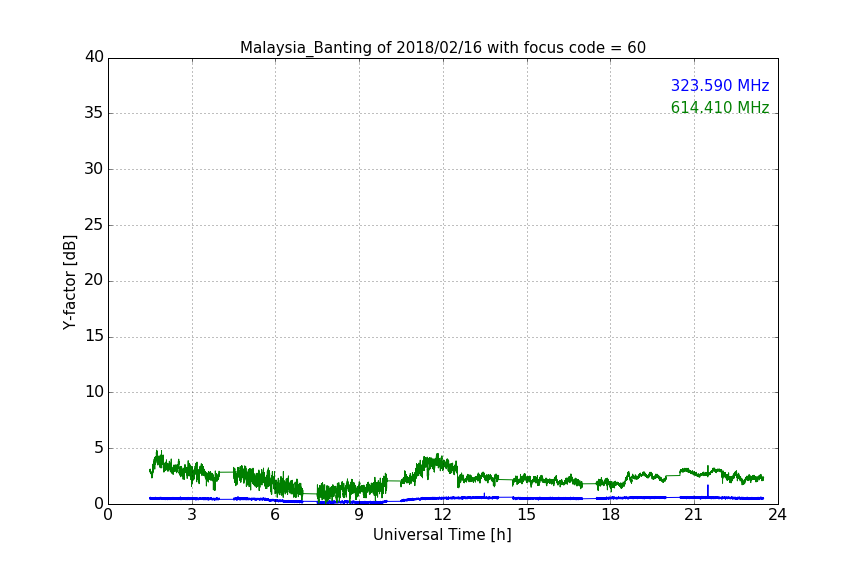
Task: Click the x-axis tick label 24
Action: tap(777, 515)
